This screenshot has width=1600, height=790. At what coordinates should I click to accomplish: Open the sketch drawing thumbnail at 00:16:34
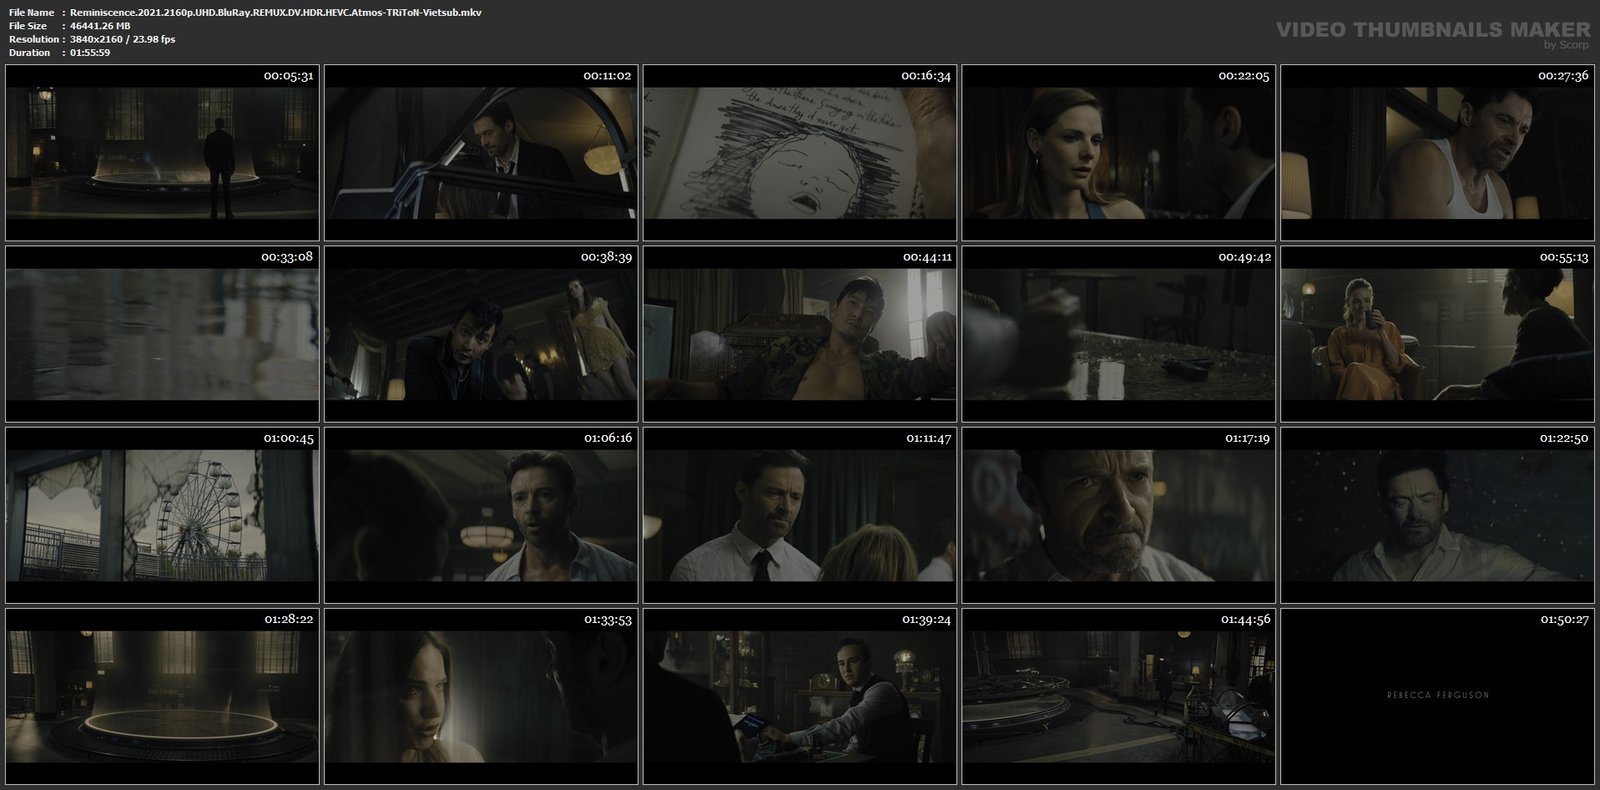coord(799,153)
